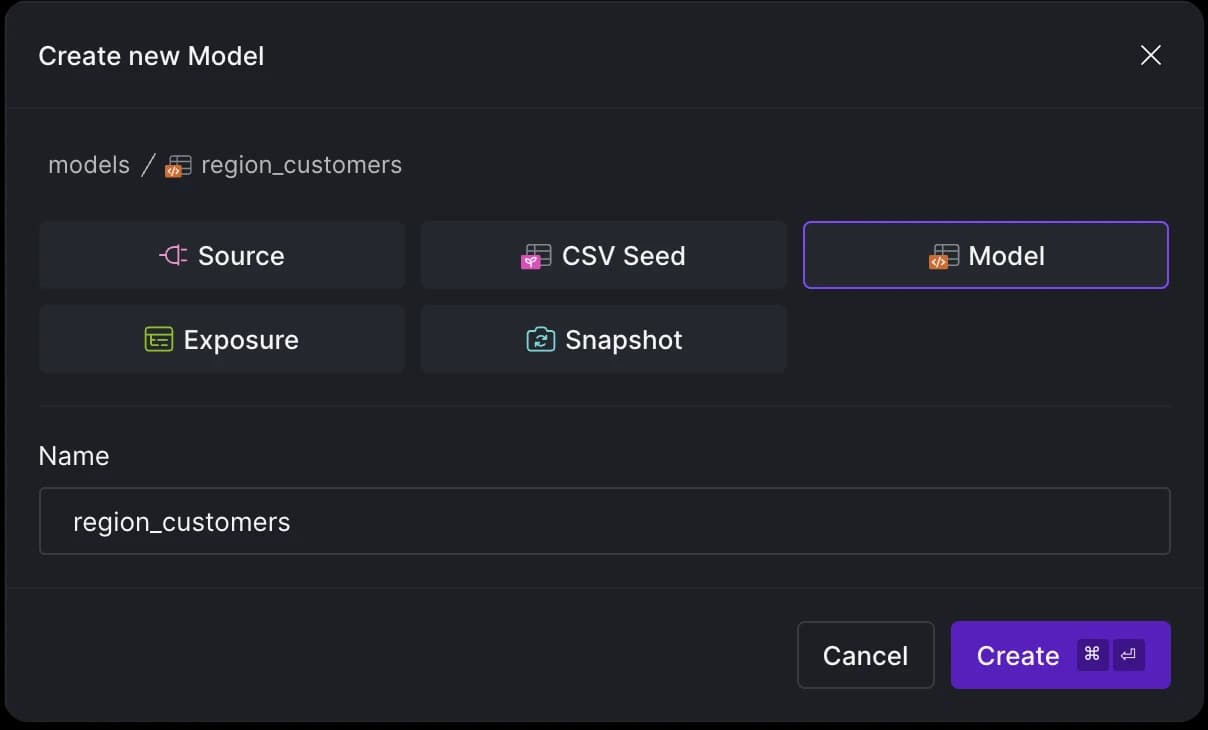
Task: Cancel the new model dialog
Action: [x=866, y=655]
